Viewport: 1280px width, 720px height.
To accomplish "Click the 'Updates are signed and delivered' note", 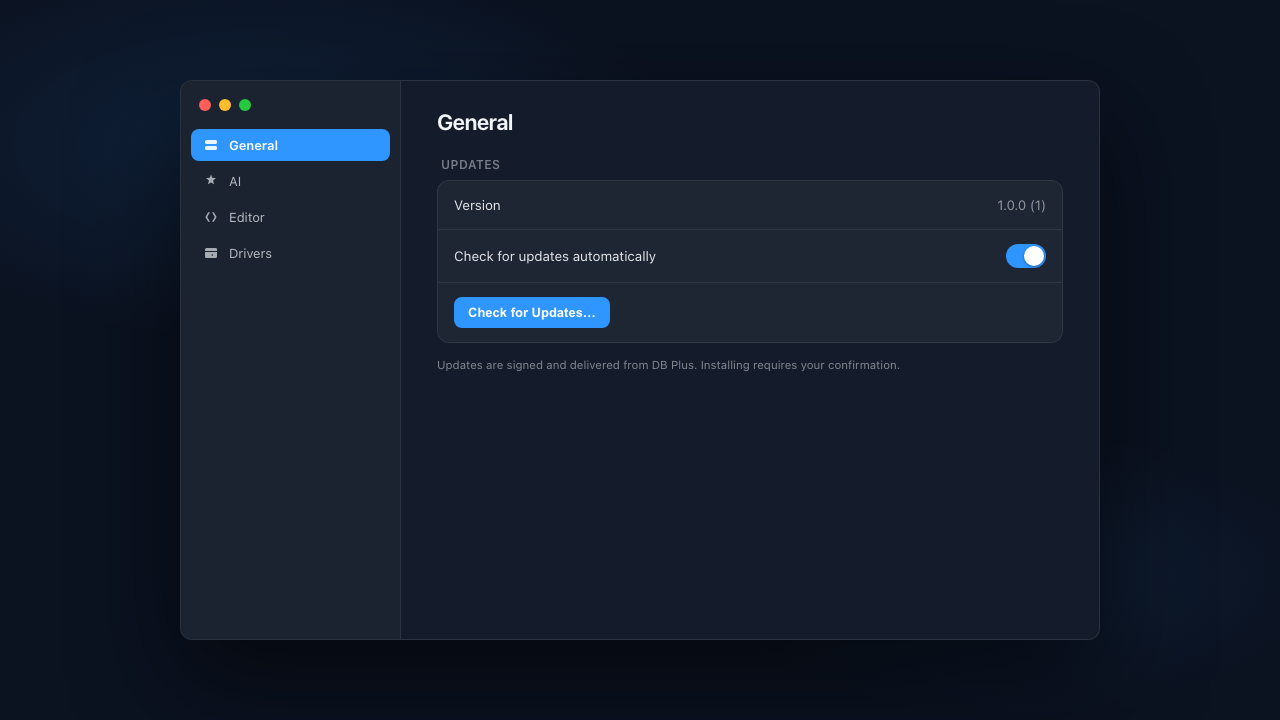I will pos(668,365).
